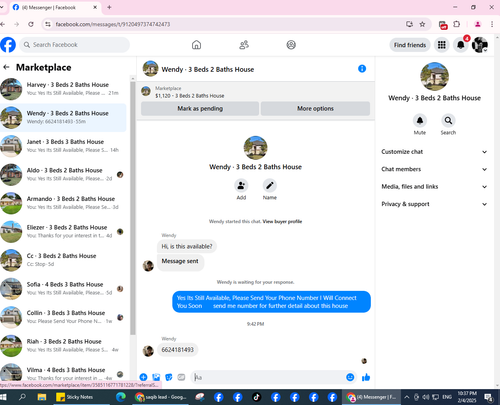Open the Friends icon in top navigation

(x=244, y=45)
